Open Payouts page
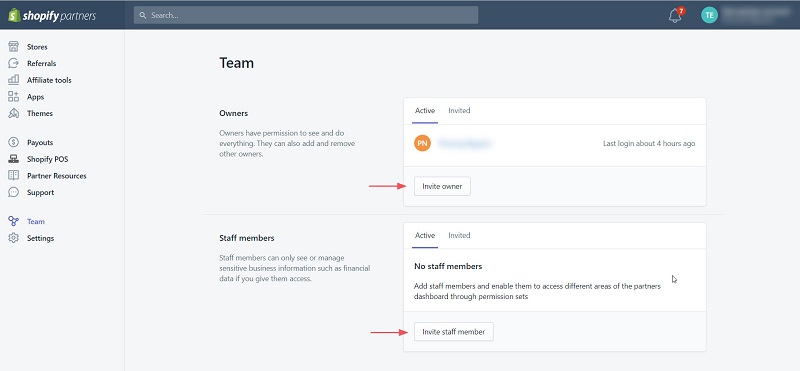The image size is (800, 371). (x=40, y=142)
